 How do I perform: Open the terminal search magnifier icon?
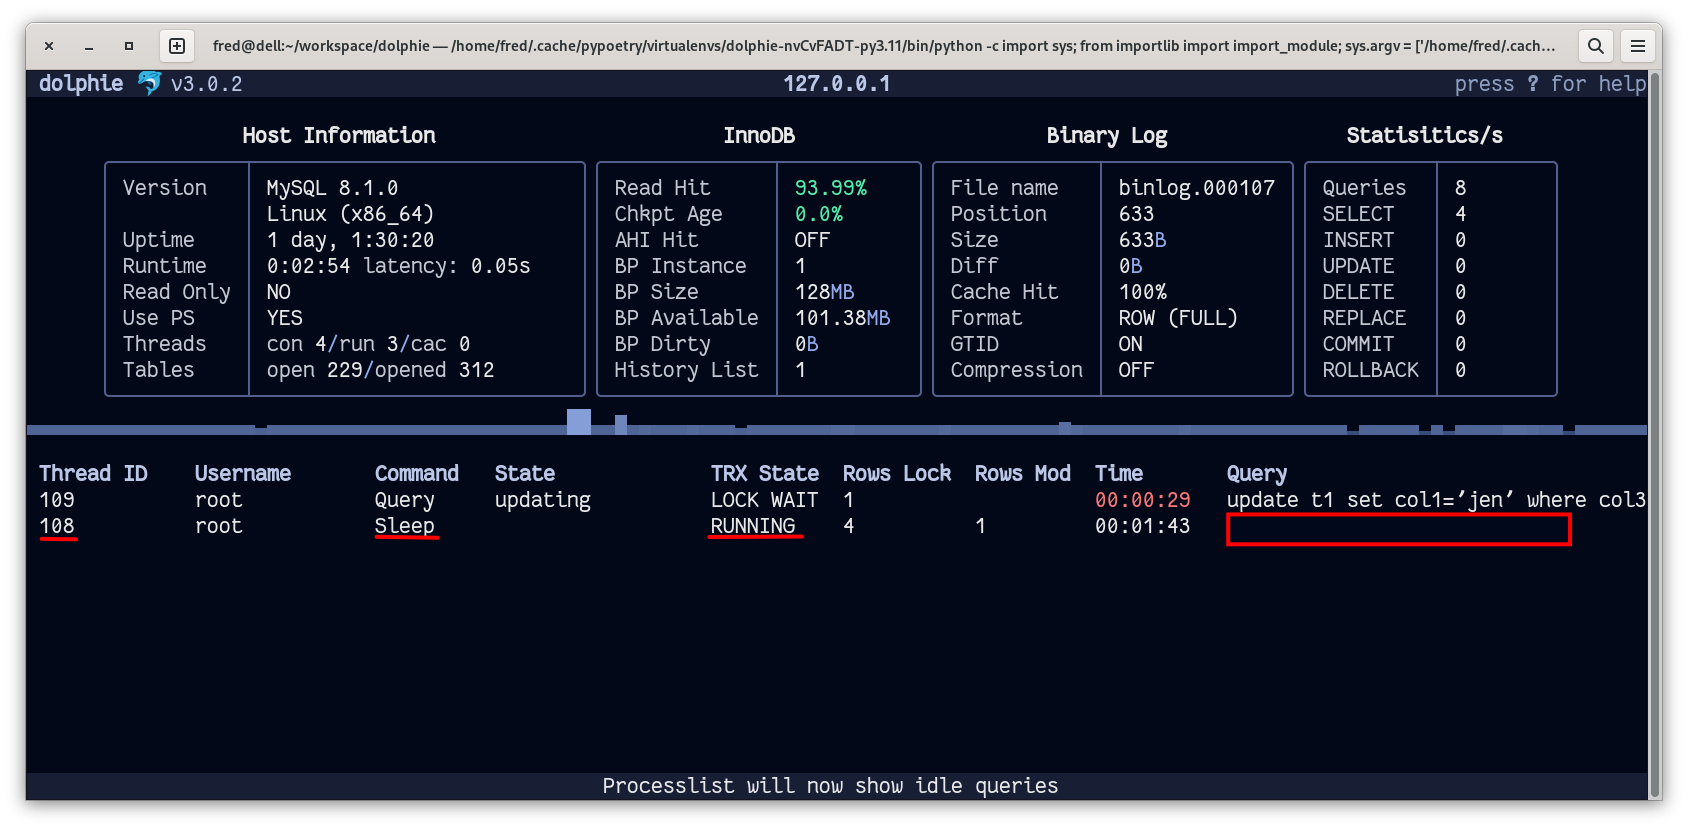pos(1595,46)
